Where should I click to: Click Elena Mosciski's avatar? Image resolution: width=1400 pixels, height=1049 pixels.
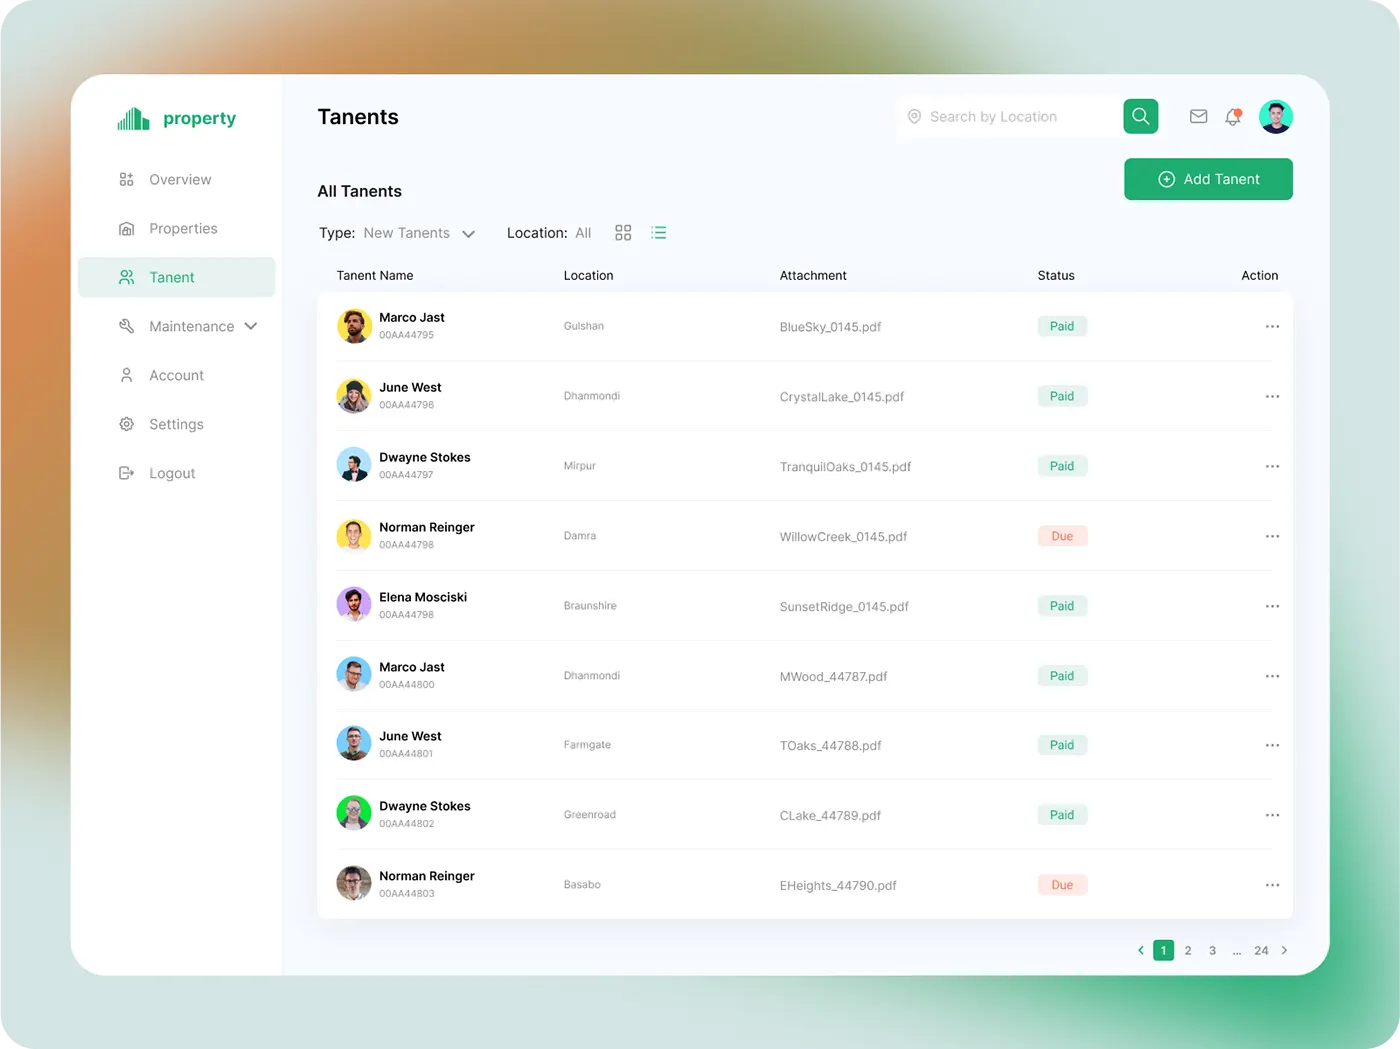353,605
